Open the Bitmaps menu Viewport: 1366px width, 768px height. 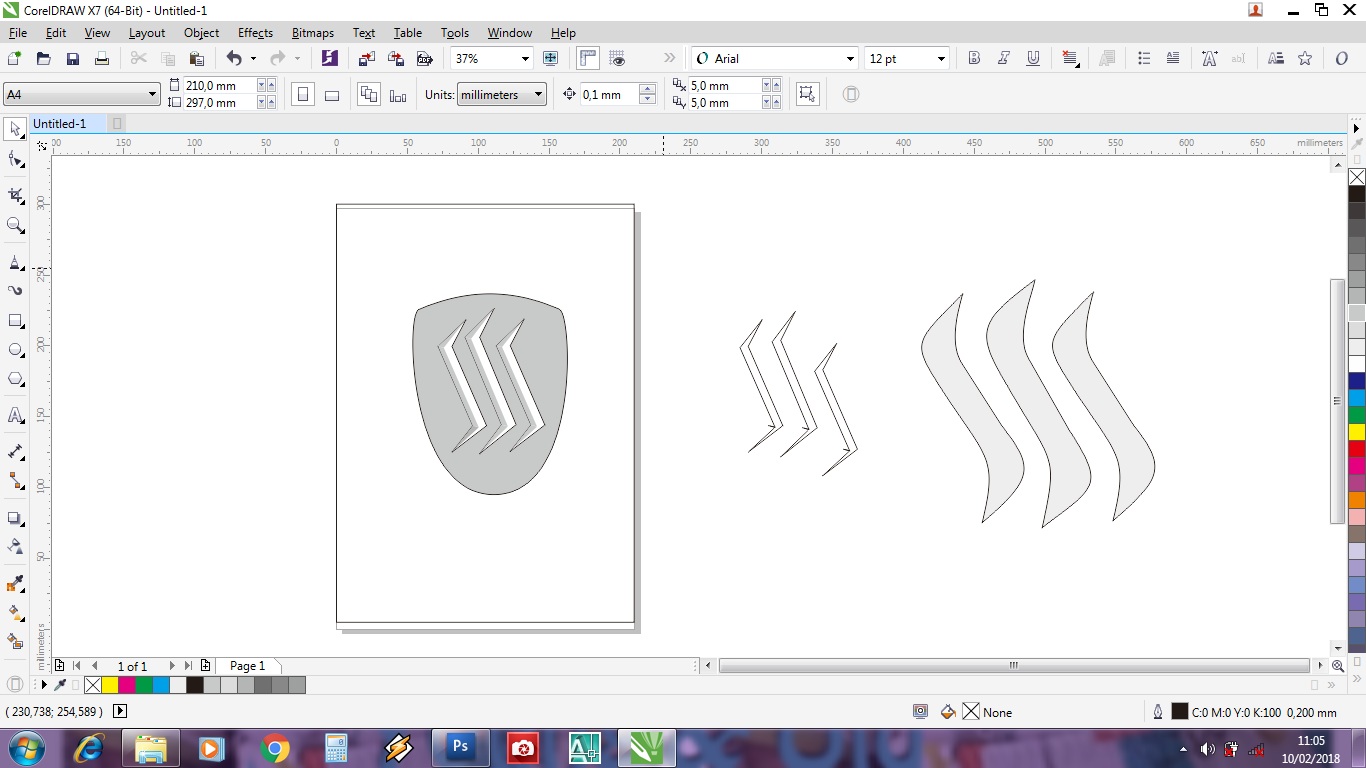click(x=313, y=33)
